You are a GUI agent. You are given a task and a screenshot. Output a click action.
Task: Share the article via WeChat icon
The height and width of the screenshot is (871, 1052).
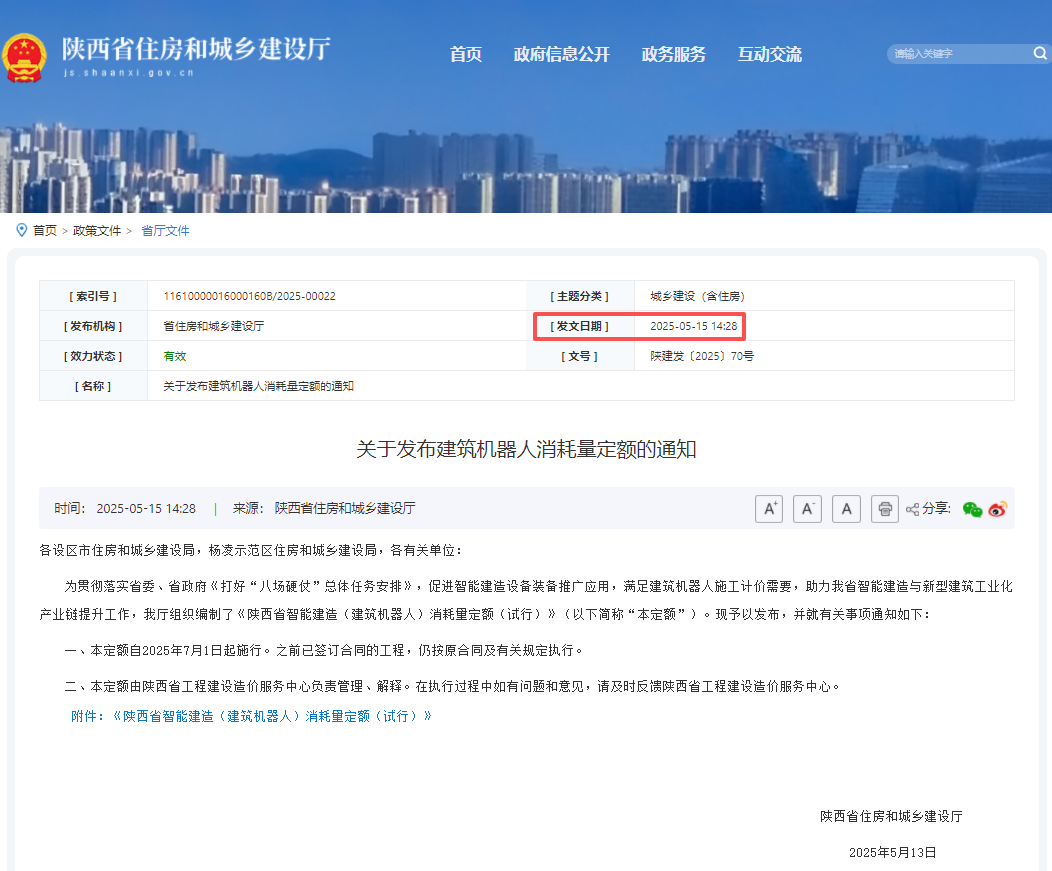[972, 509]
